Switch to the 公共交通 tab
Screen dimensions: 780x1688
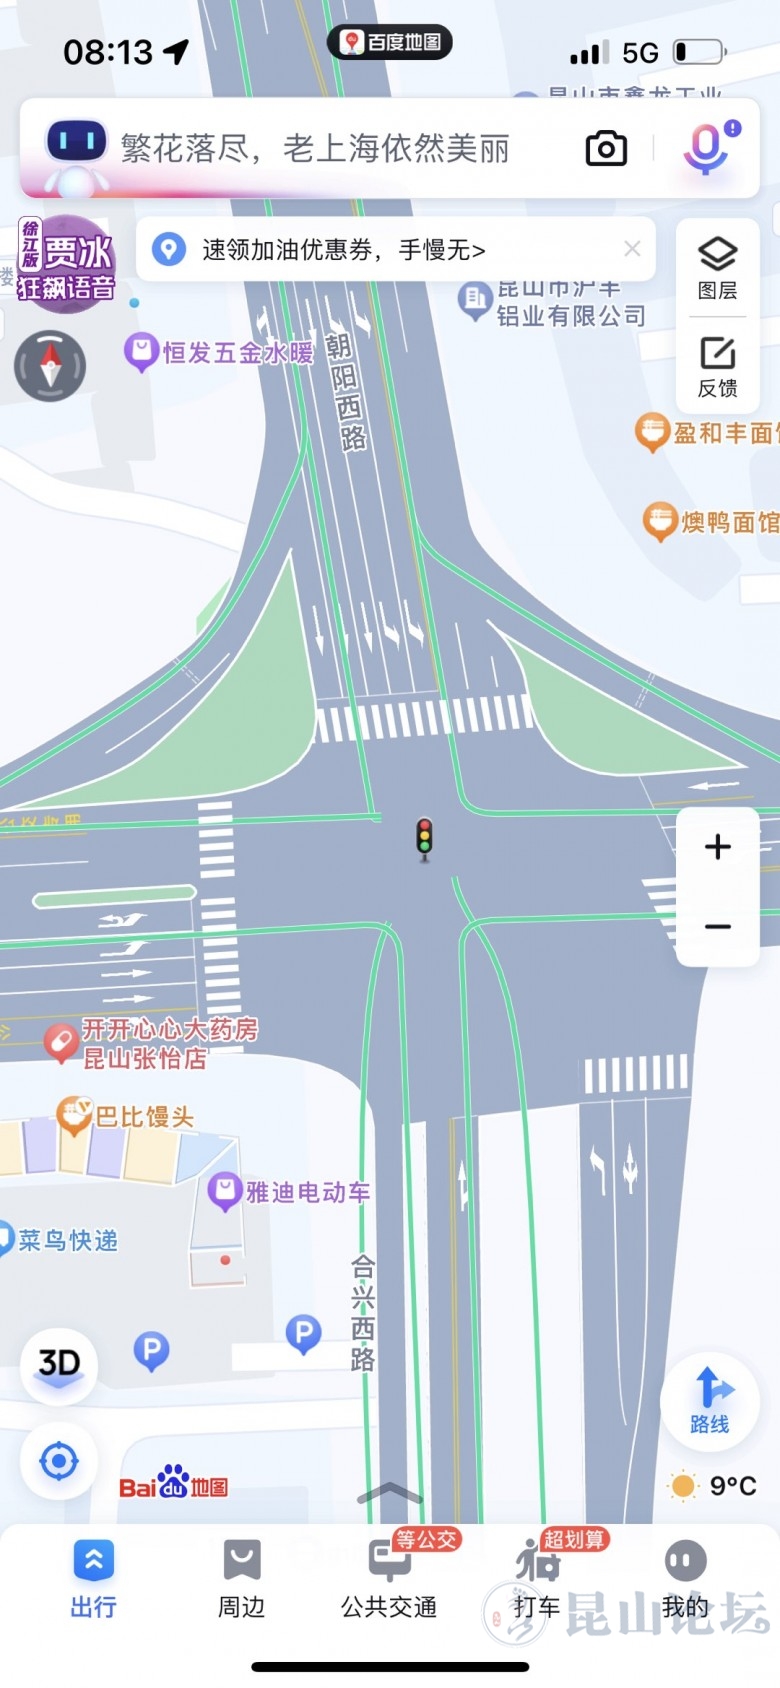click(389, 1578)
